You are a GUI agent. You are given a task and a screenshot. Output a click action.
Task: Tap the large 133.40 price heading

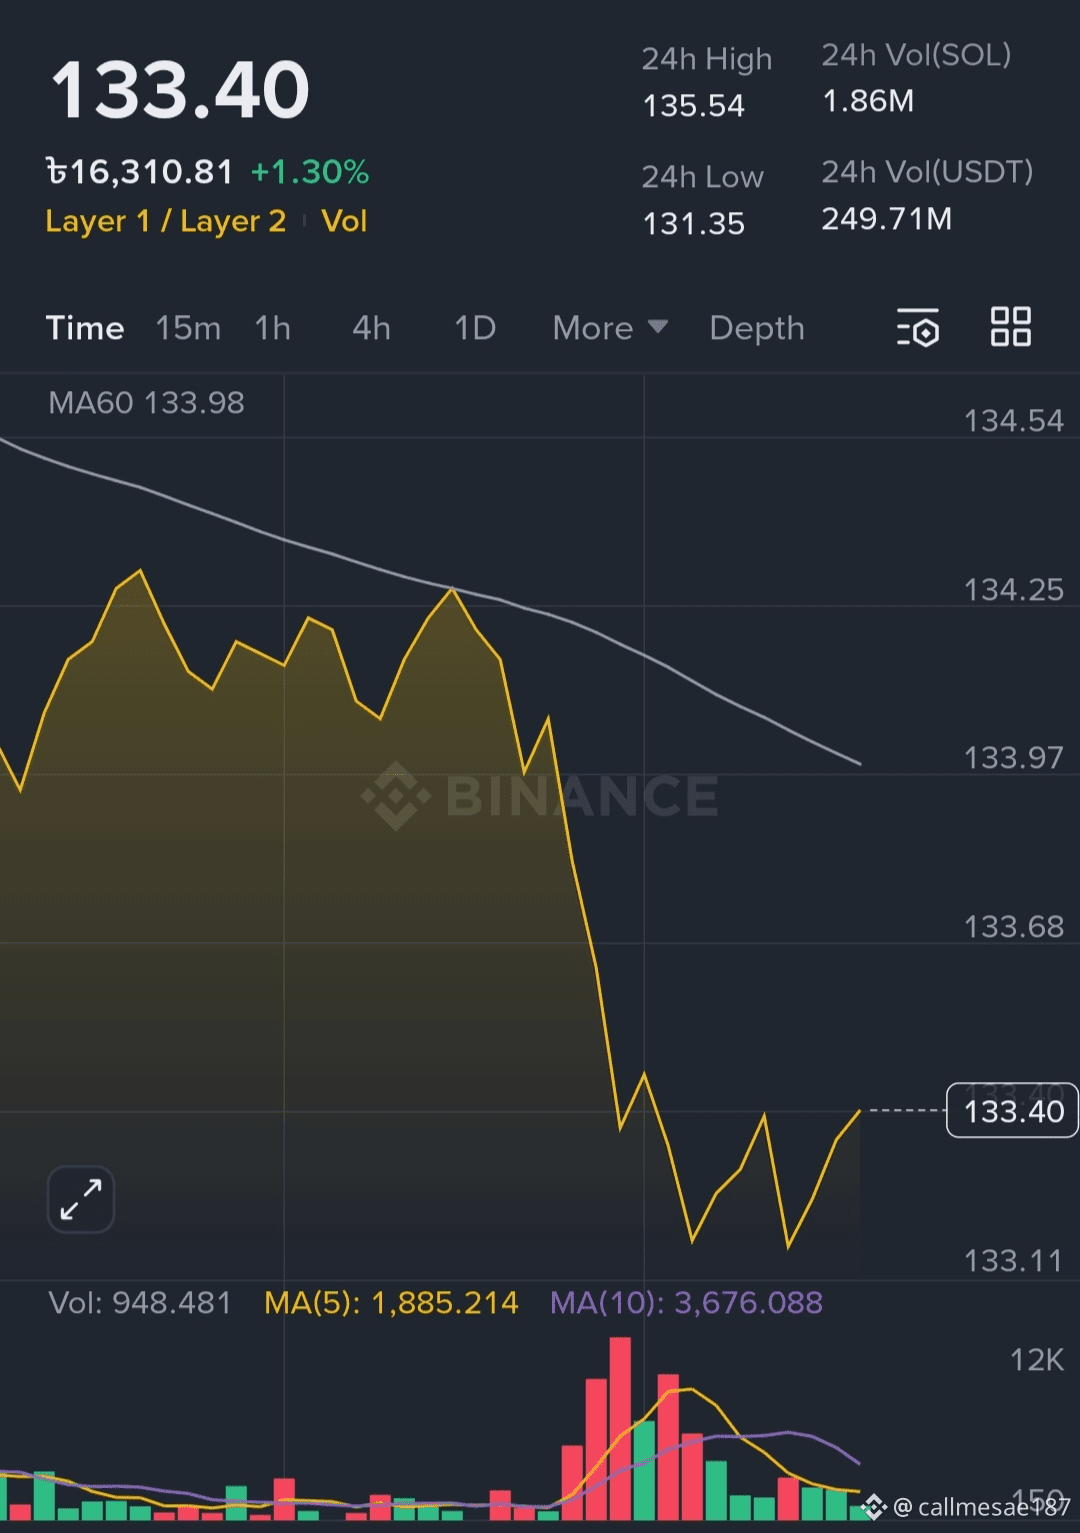pyautogui.click(x=181, y=91)
